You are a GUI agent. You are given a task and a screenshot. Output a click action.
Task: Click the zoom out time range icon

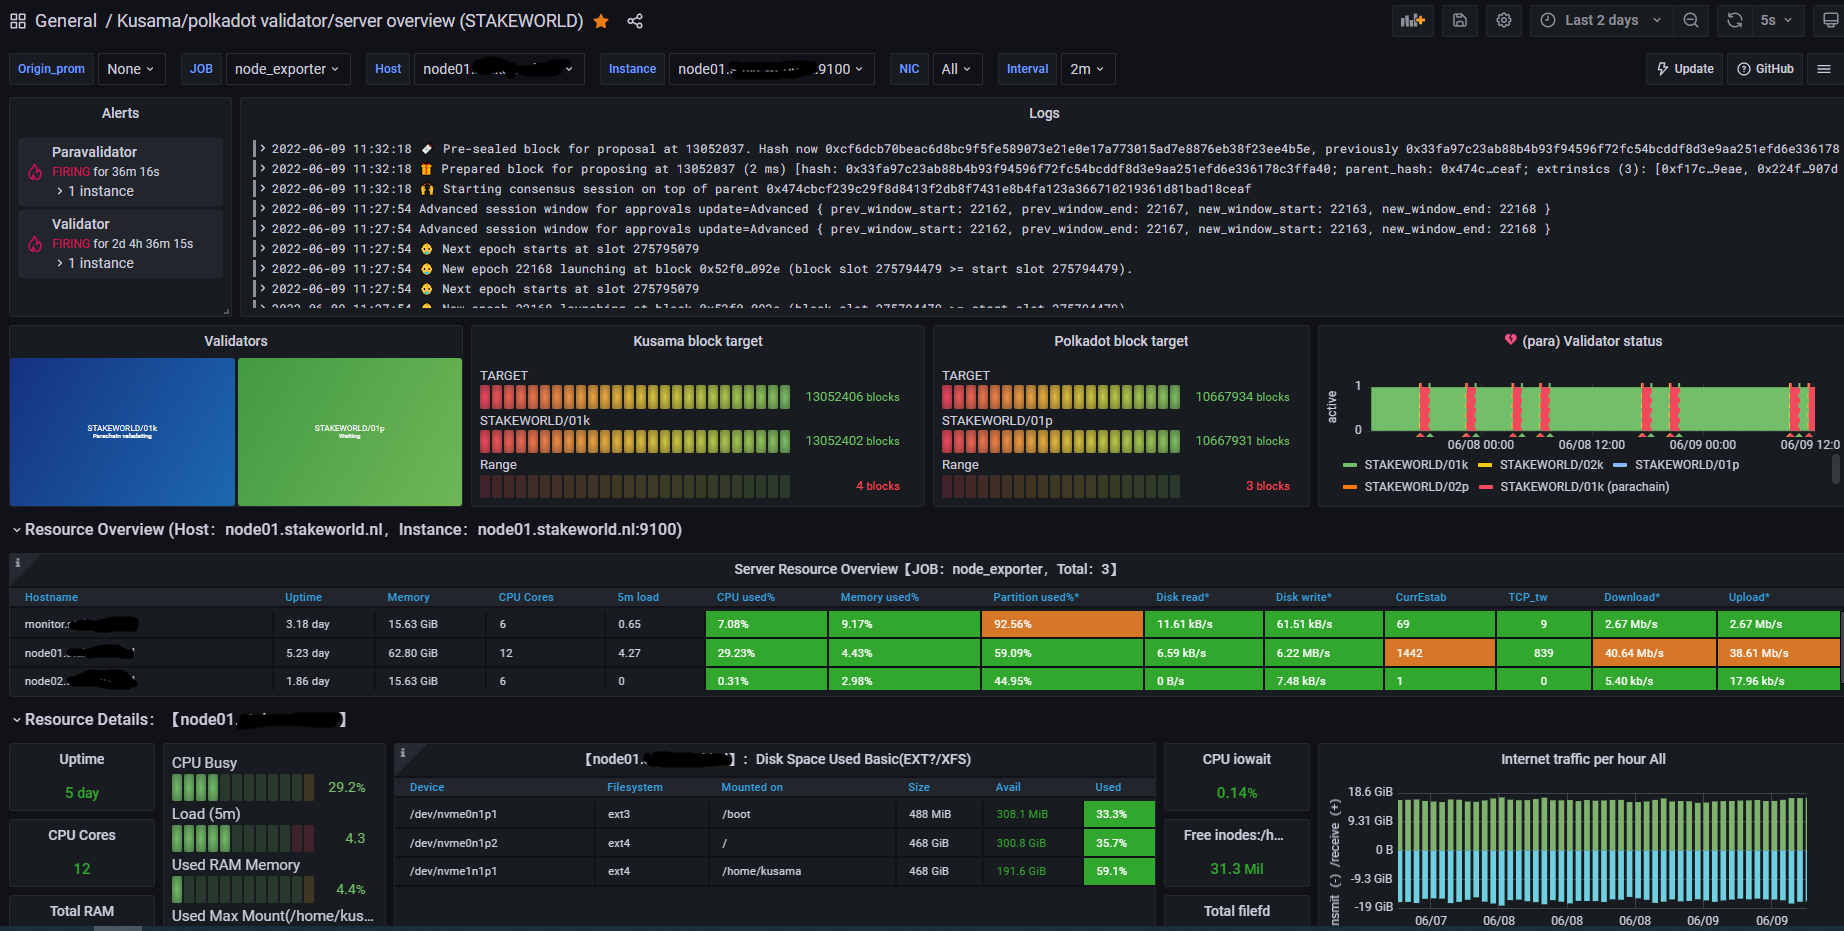(x=1690, y=20)
